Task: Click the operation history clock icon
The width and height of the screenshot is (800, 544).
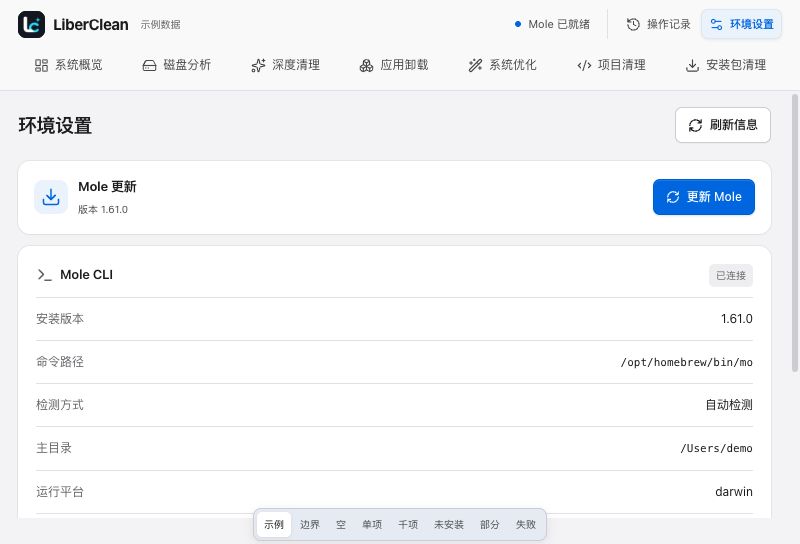Action: pos(633,24)
